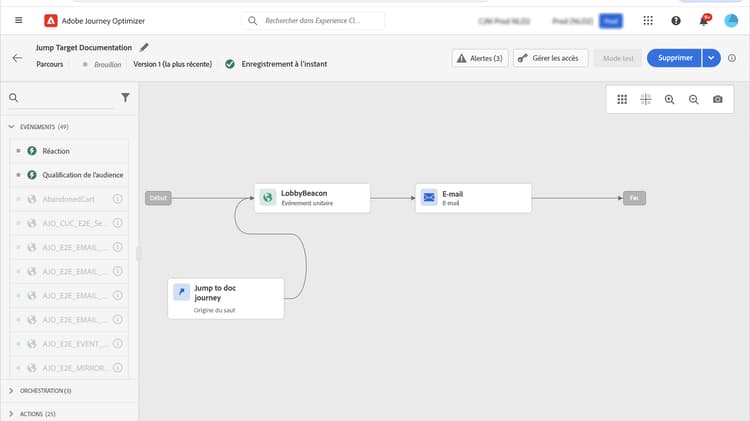The height and width of the screenshot is (421, 750).
Task: Zoom in on the canvas
Action: pos(670,99)
